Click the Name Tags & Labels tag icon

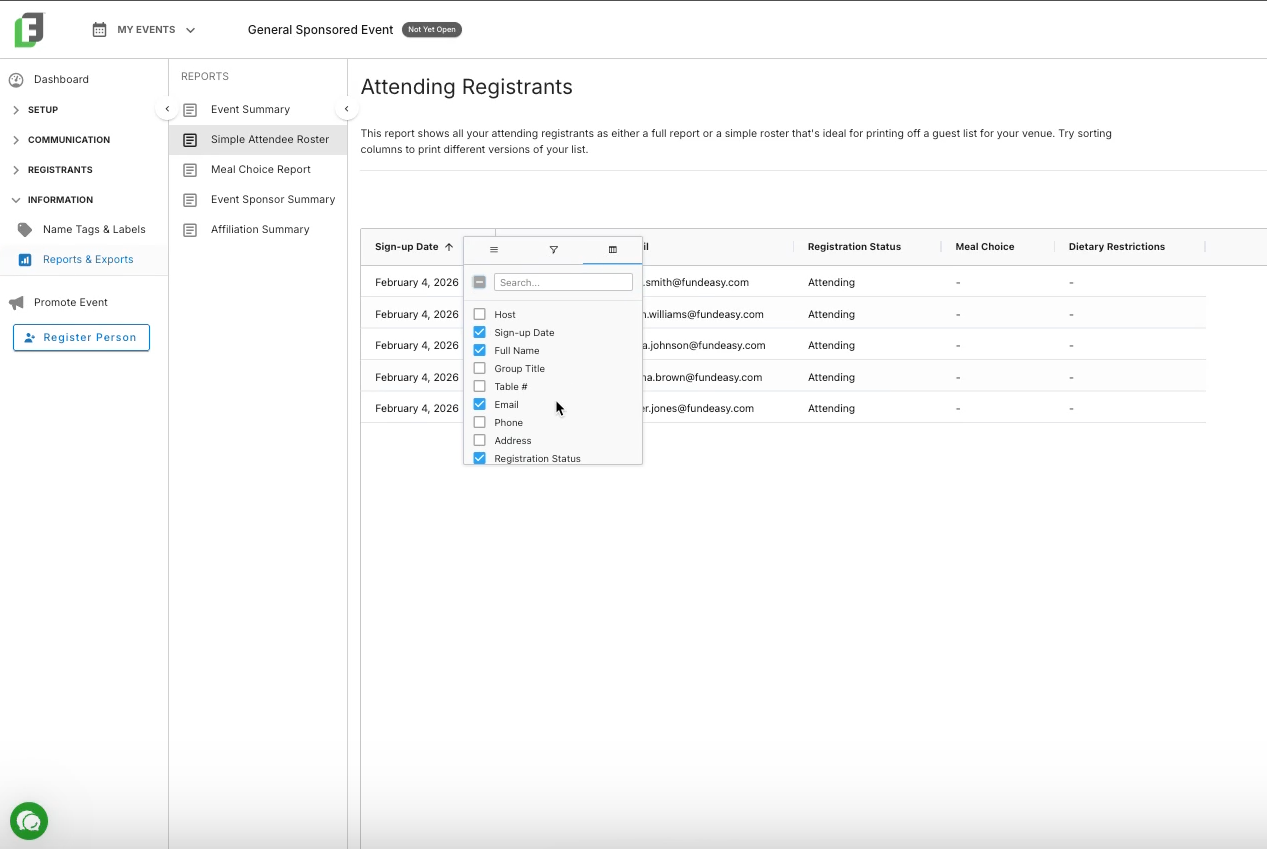(x=25, y=229)
